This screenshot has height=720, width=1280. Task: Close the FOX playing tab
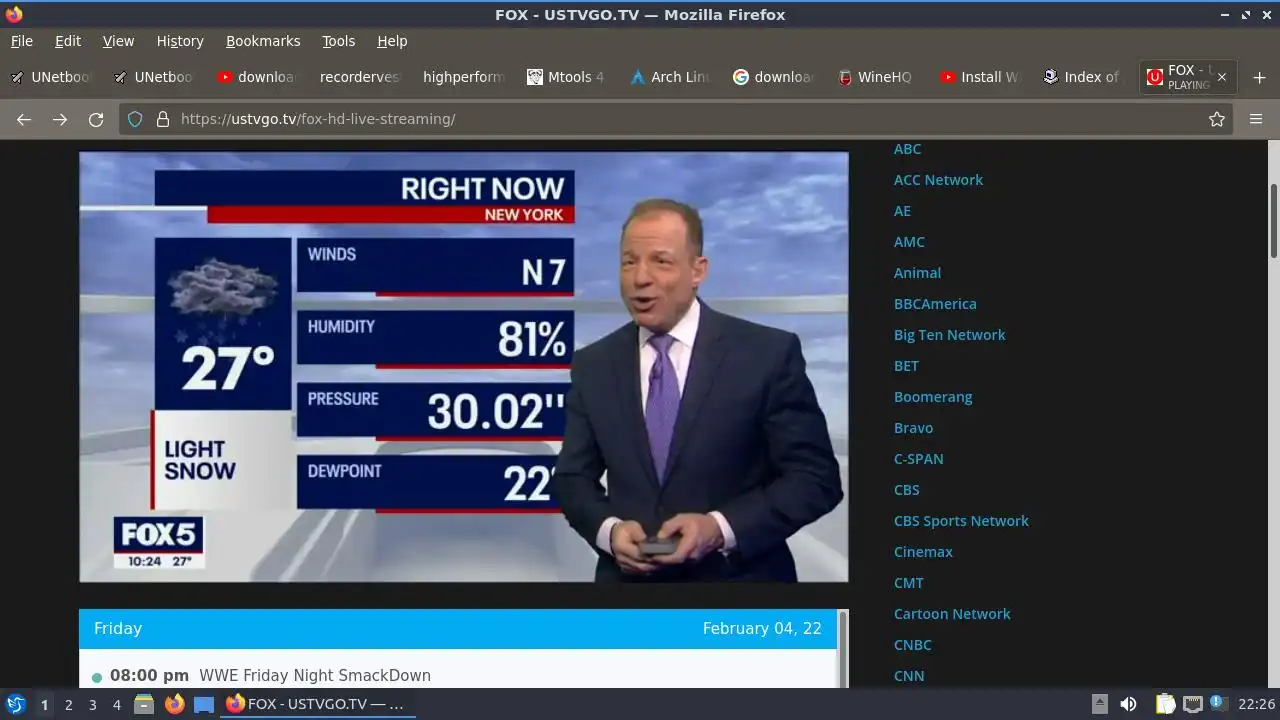coord(1221,77)
